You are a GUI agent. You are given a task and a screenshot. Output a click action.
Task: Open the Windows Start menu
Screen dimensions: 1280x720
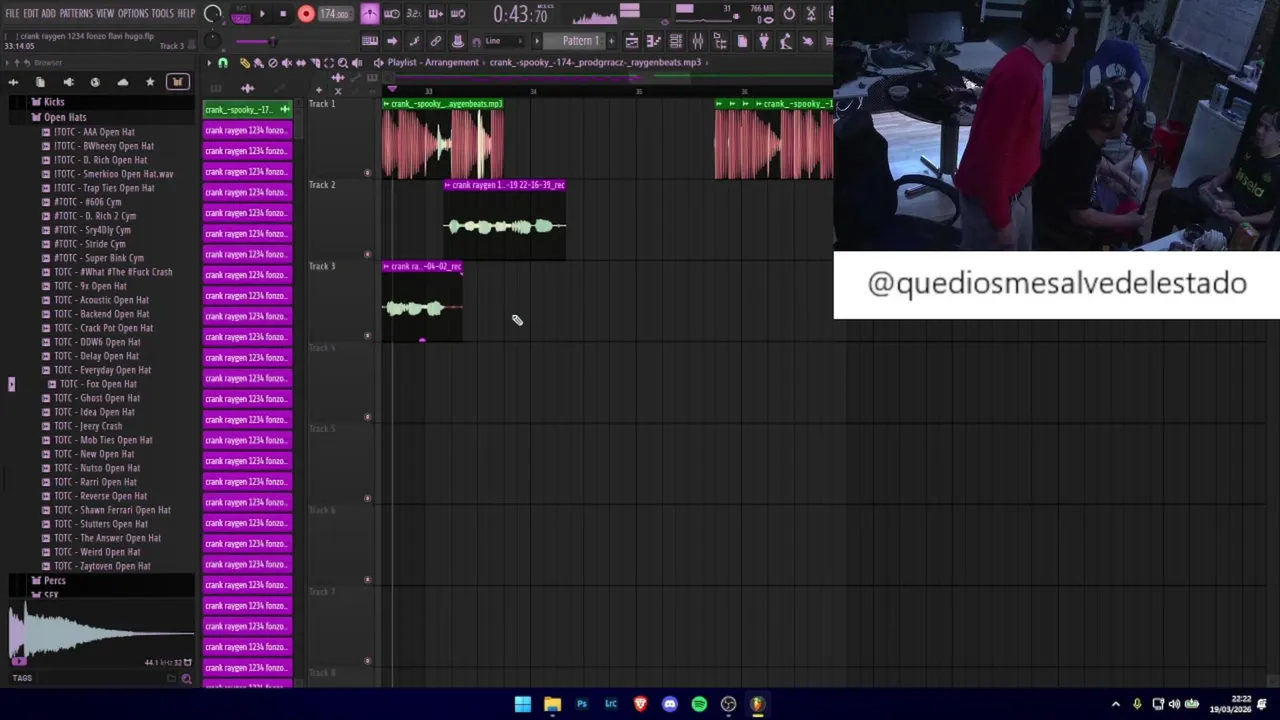523,704
